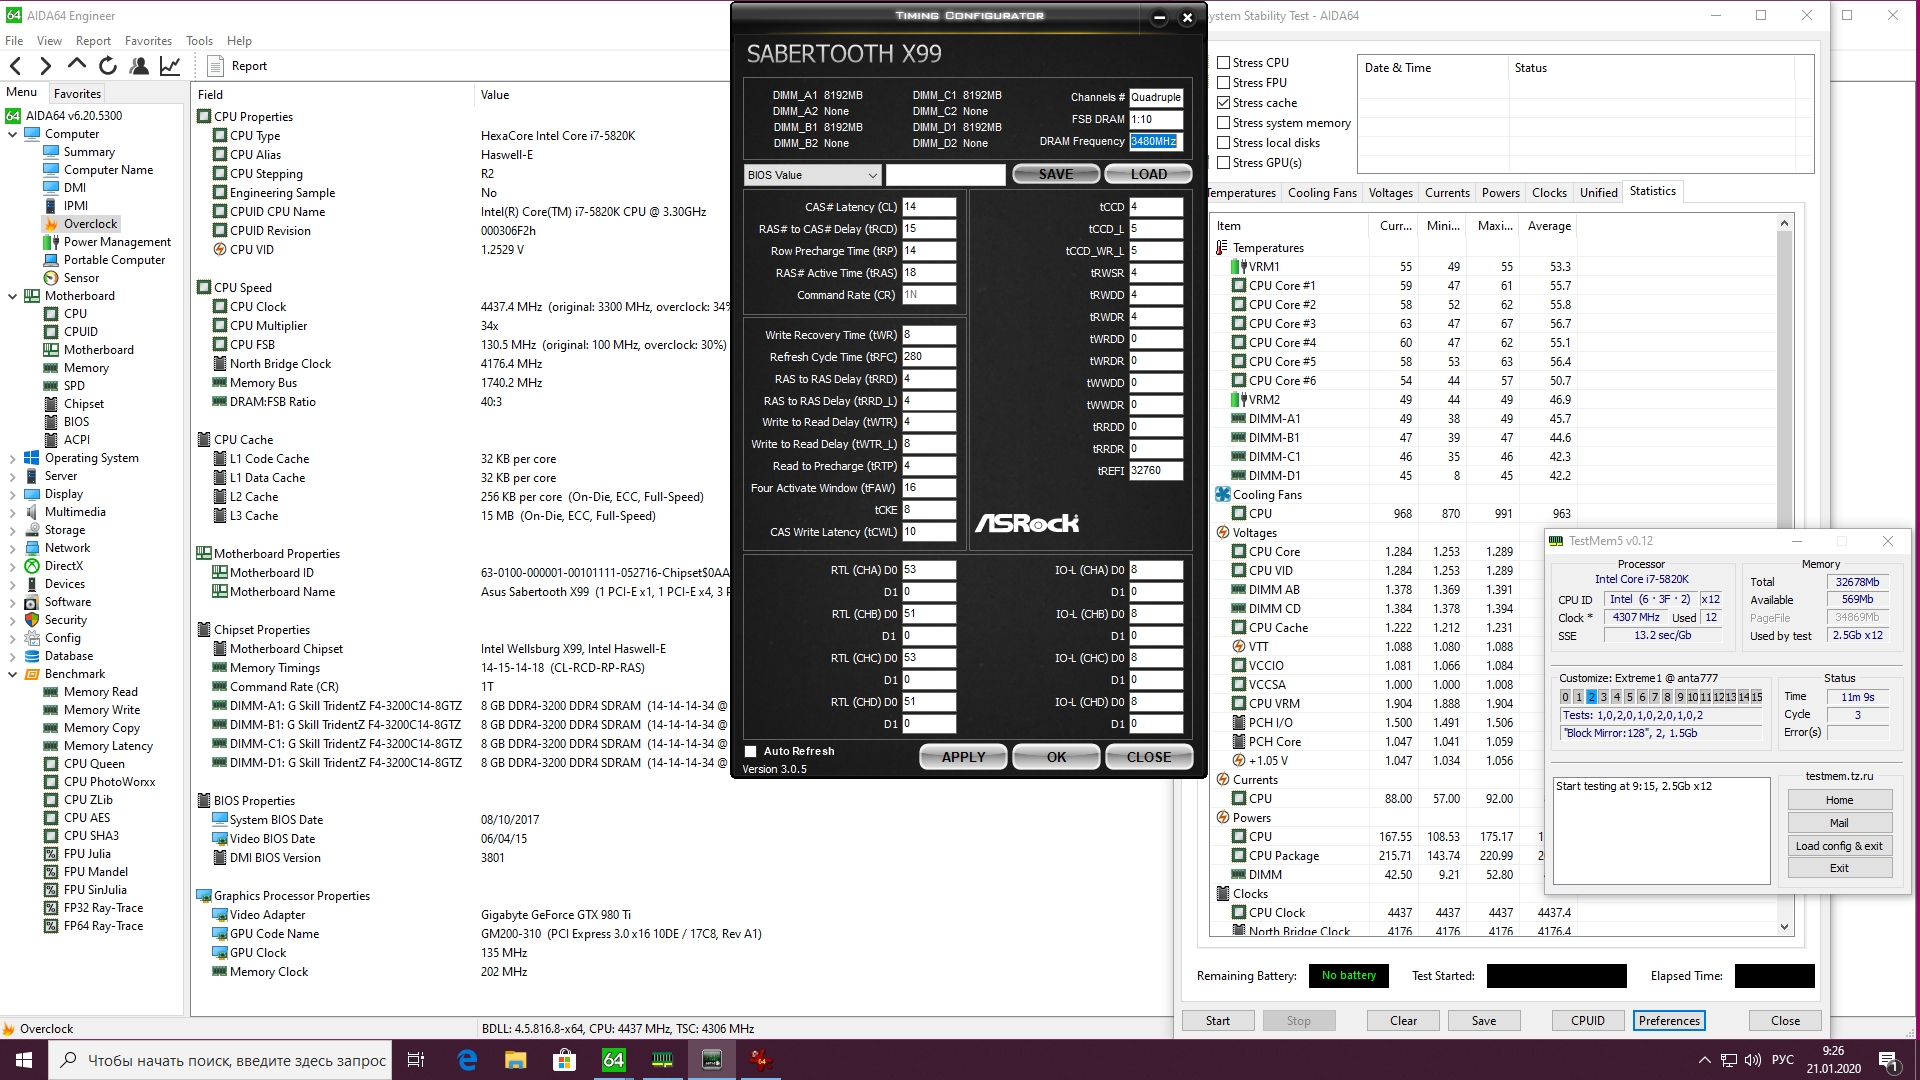This screenshot has width=1920, height=1080.
Task: Open the Tools menu
Action: [x=199, y=41]
